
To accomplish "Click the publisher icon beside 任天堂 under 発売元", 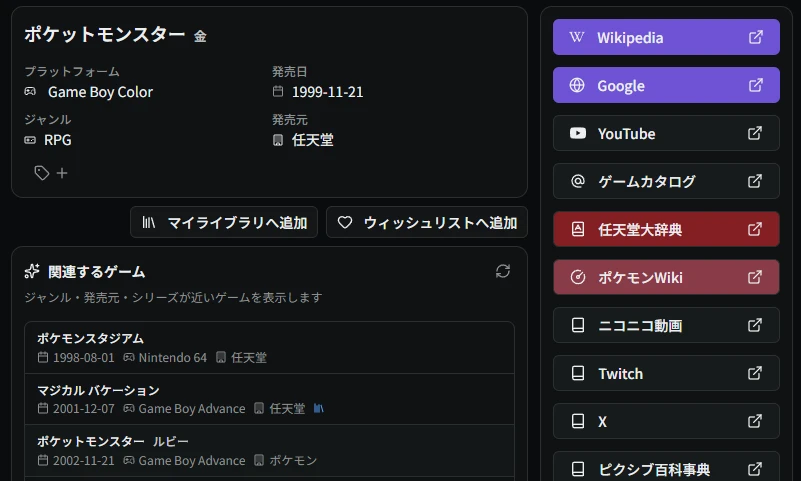I will point(278,140).
